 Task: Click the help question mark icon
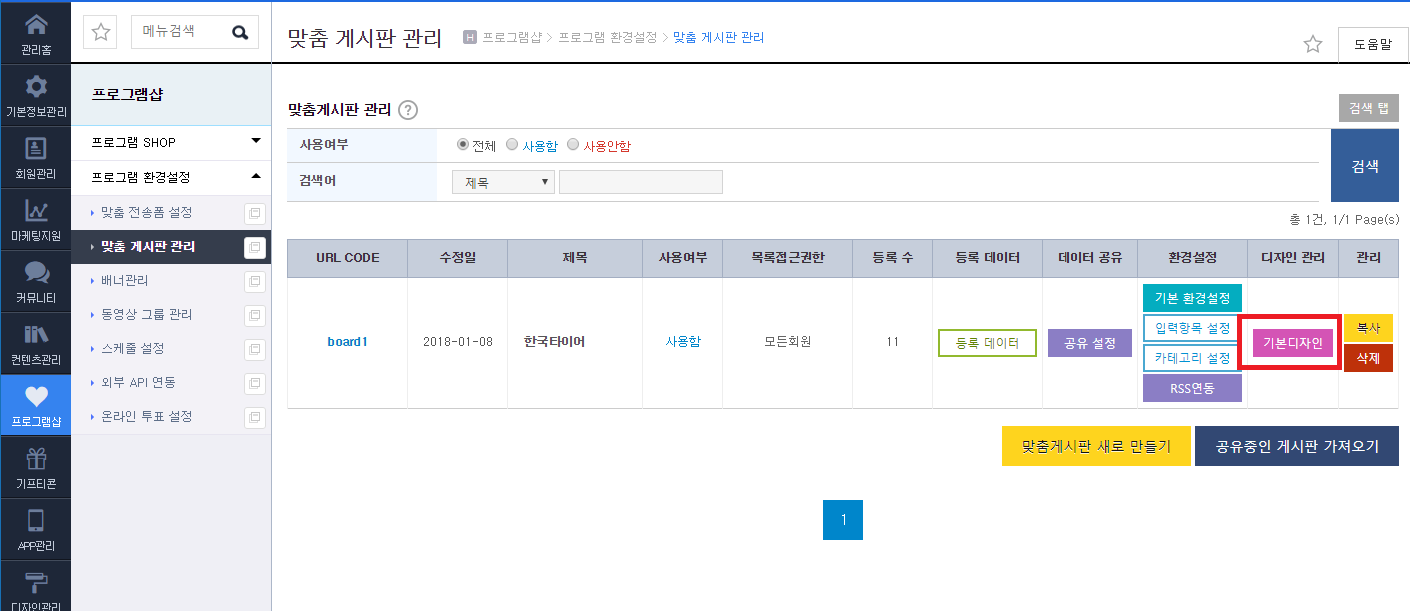tap(408, 110)
